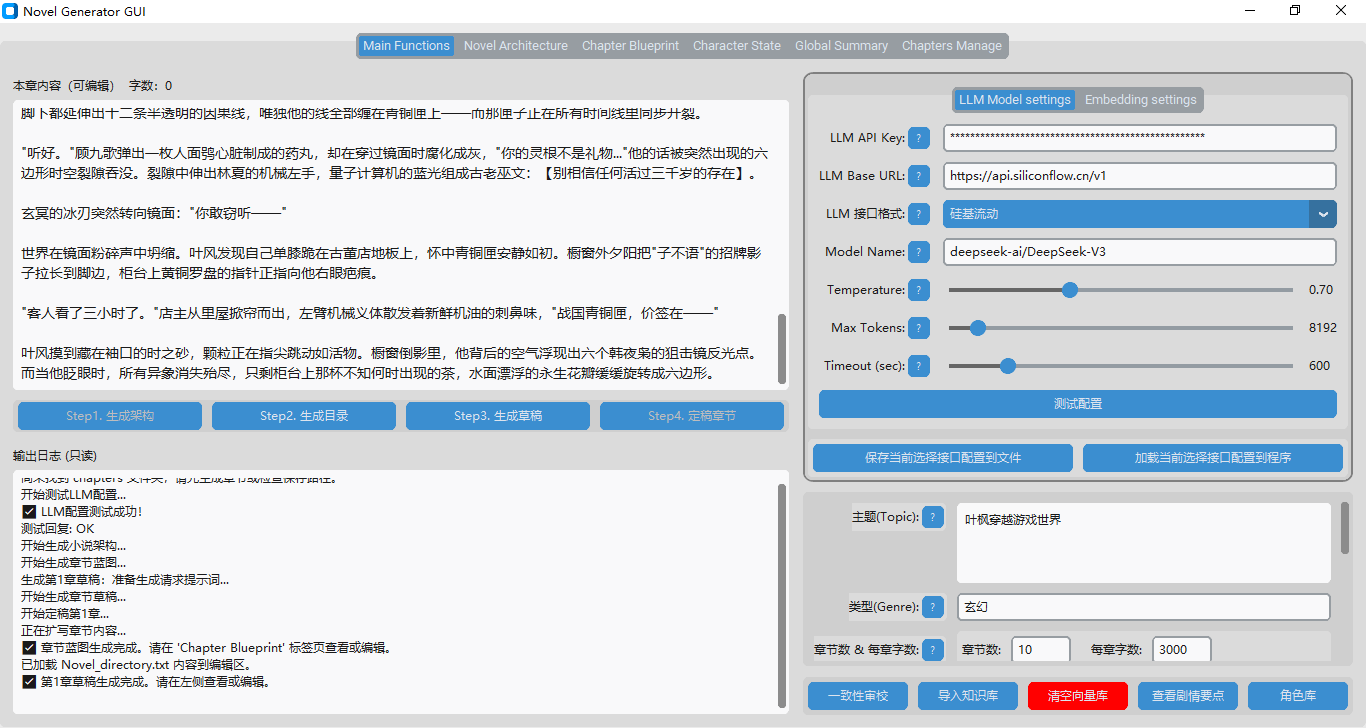Click the help icon beside LLM API Key

tap(919, 138)
